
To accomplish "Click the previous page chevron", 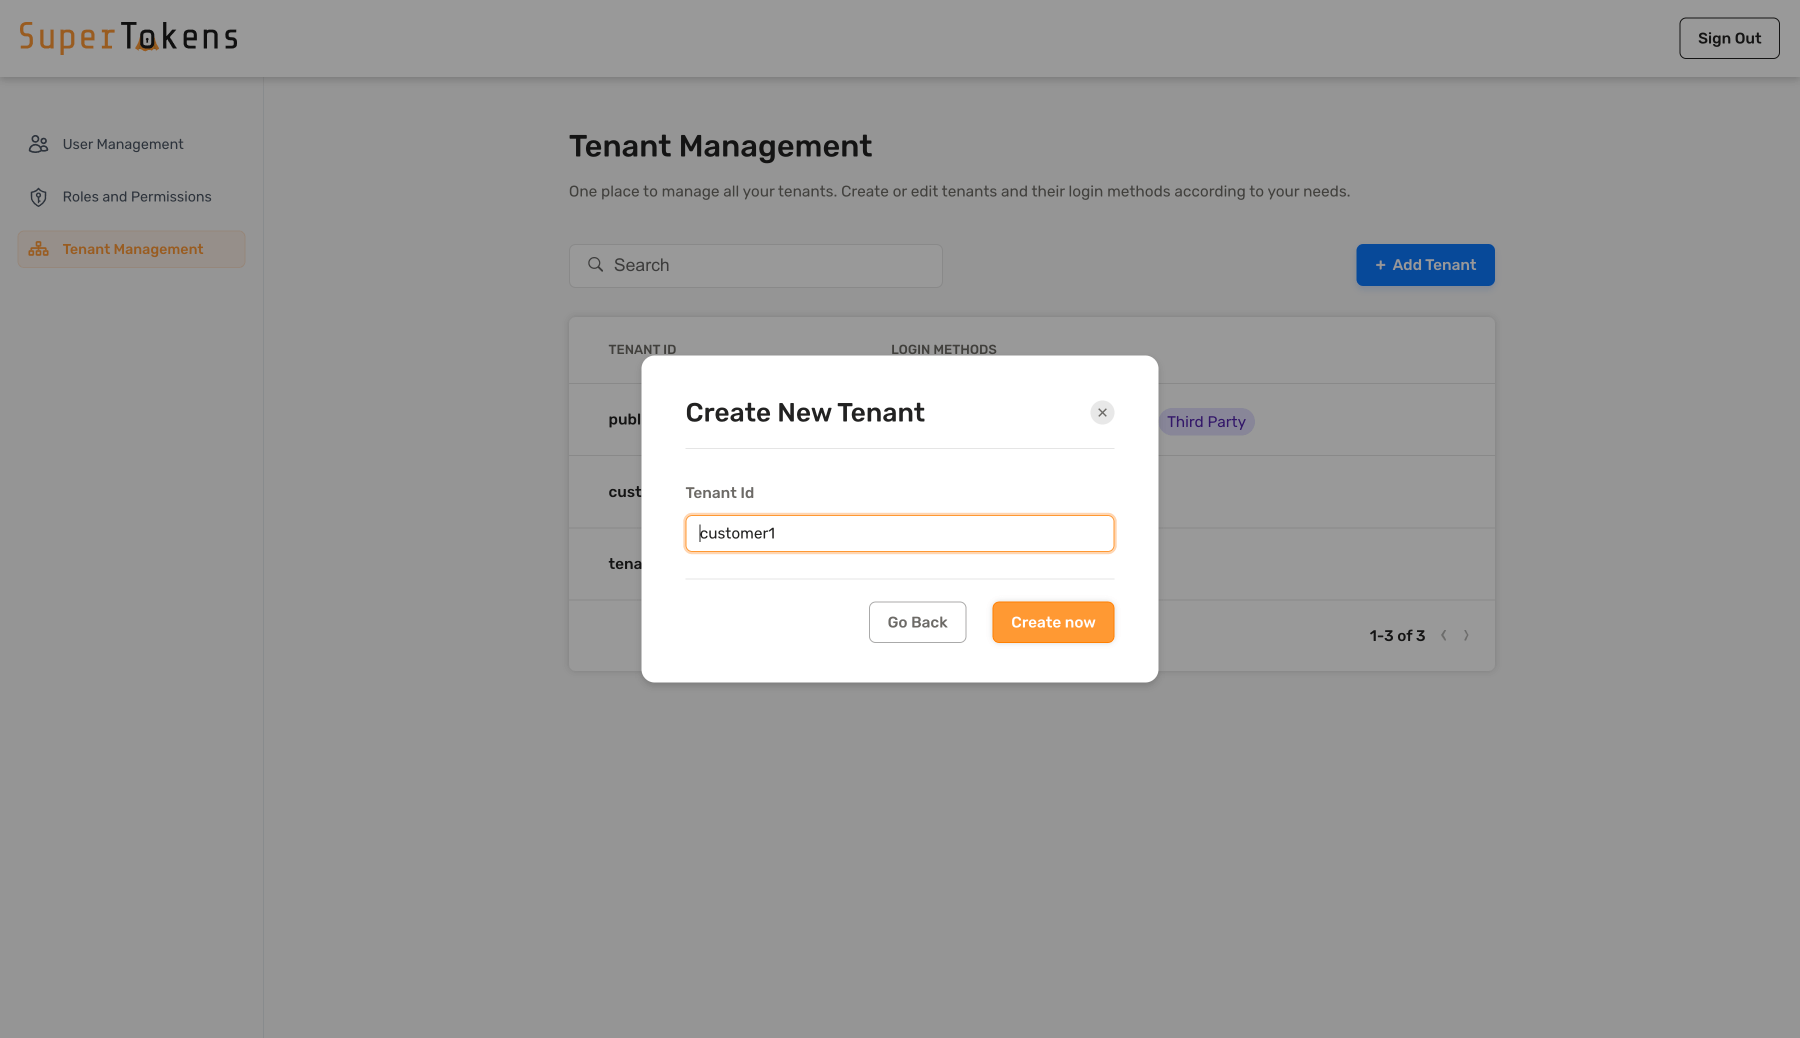I will coord(1444,635).
